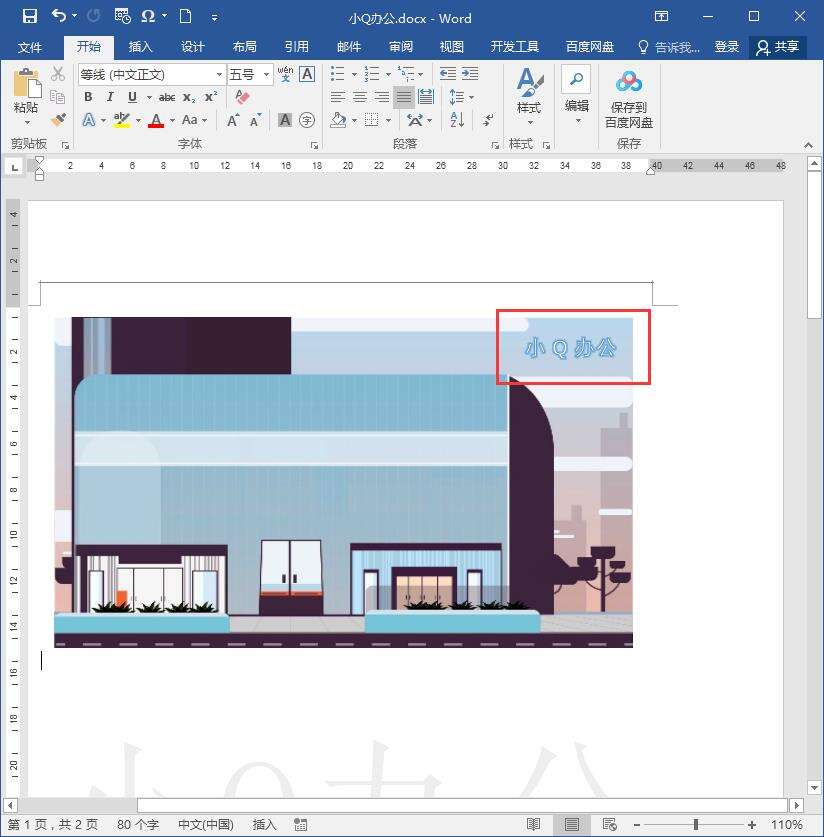Toggle italic formatting

(110, 97)
